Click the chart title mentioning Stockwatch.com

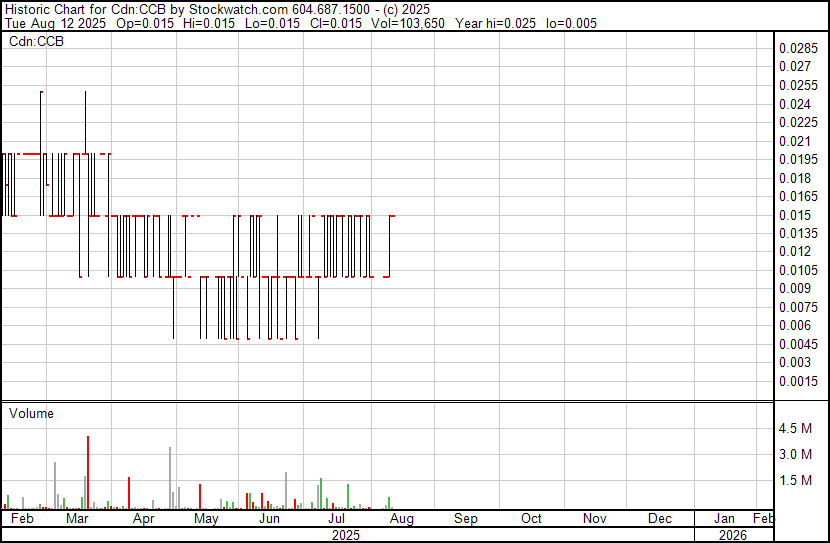[218, 9]
